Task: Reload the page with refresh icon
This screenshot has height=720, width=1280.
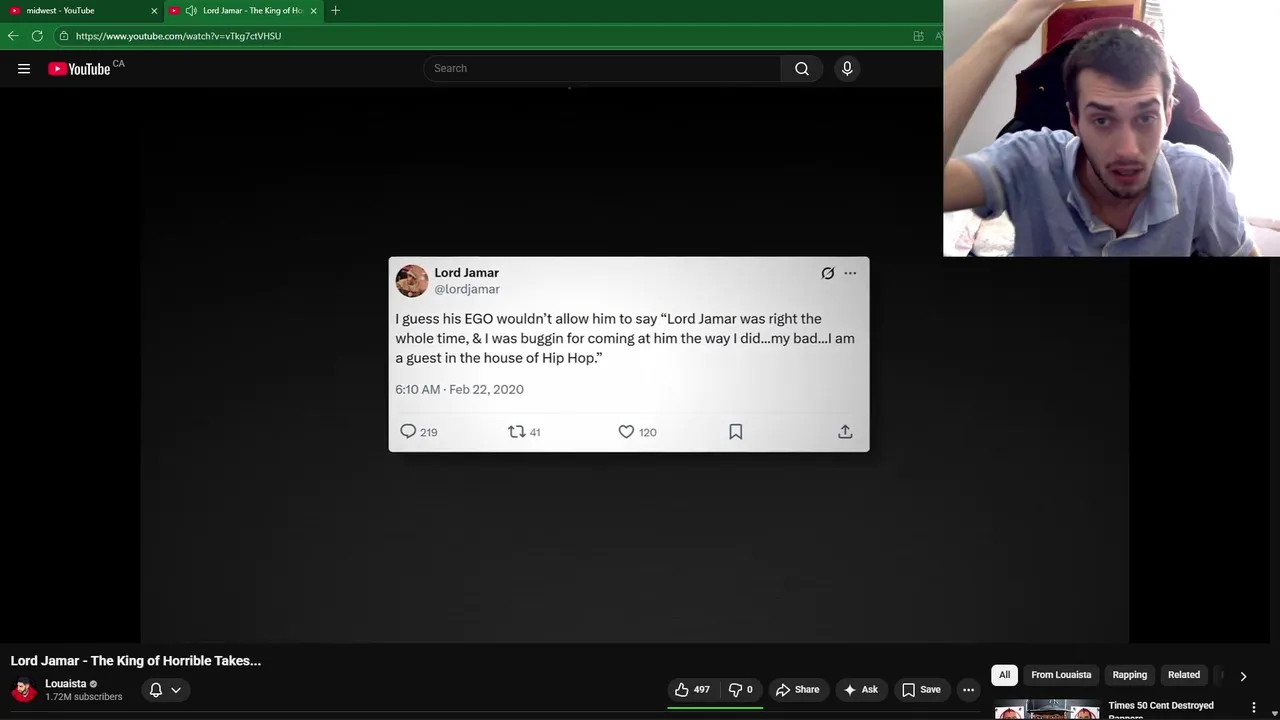Action: pos(37,36)
